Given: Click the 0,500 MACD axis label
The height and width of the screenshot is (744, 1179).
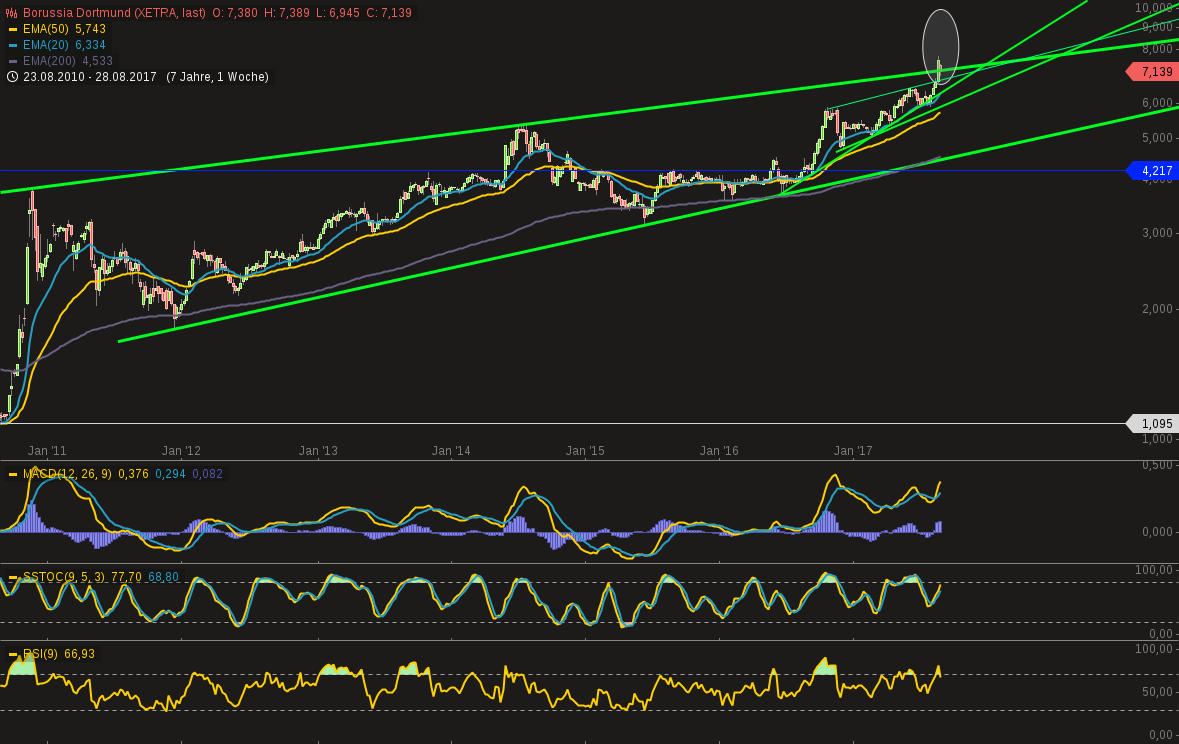Looking at the screenshot, I should (1157, 465).
